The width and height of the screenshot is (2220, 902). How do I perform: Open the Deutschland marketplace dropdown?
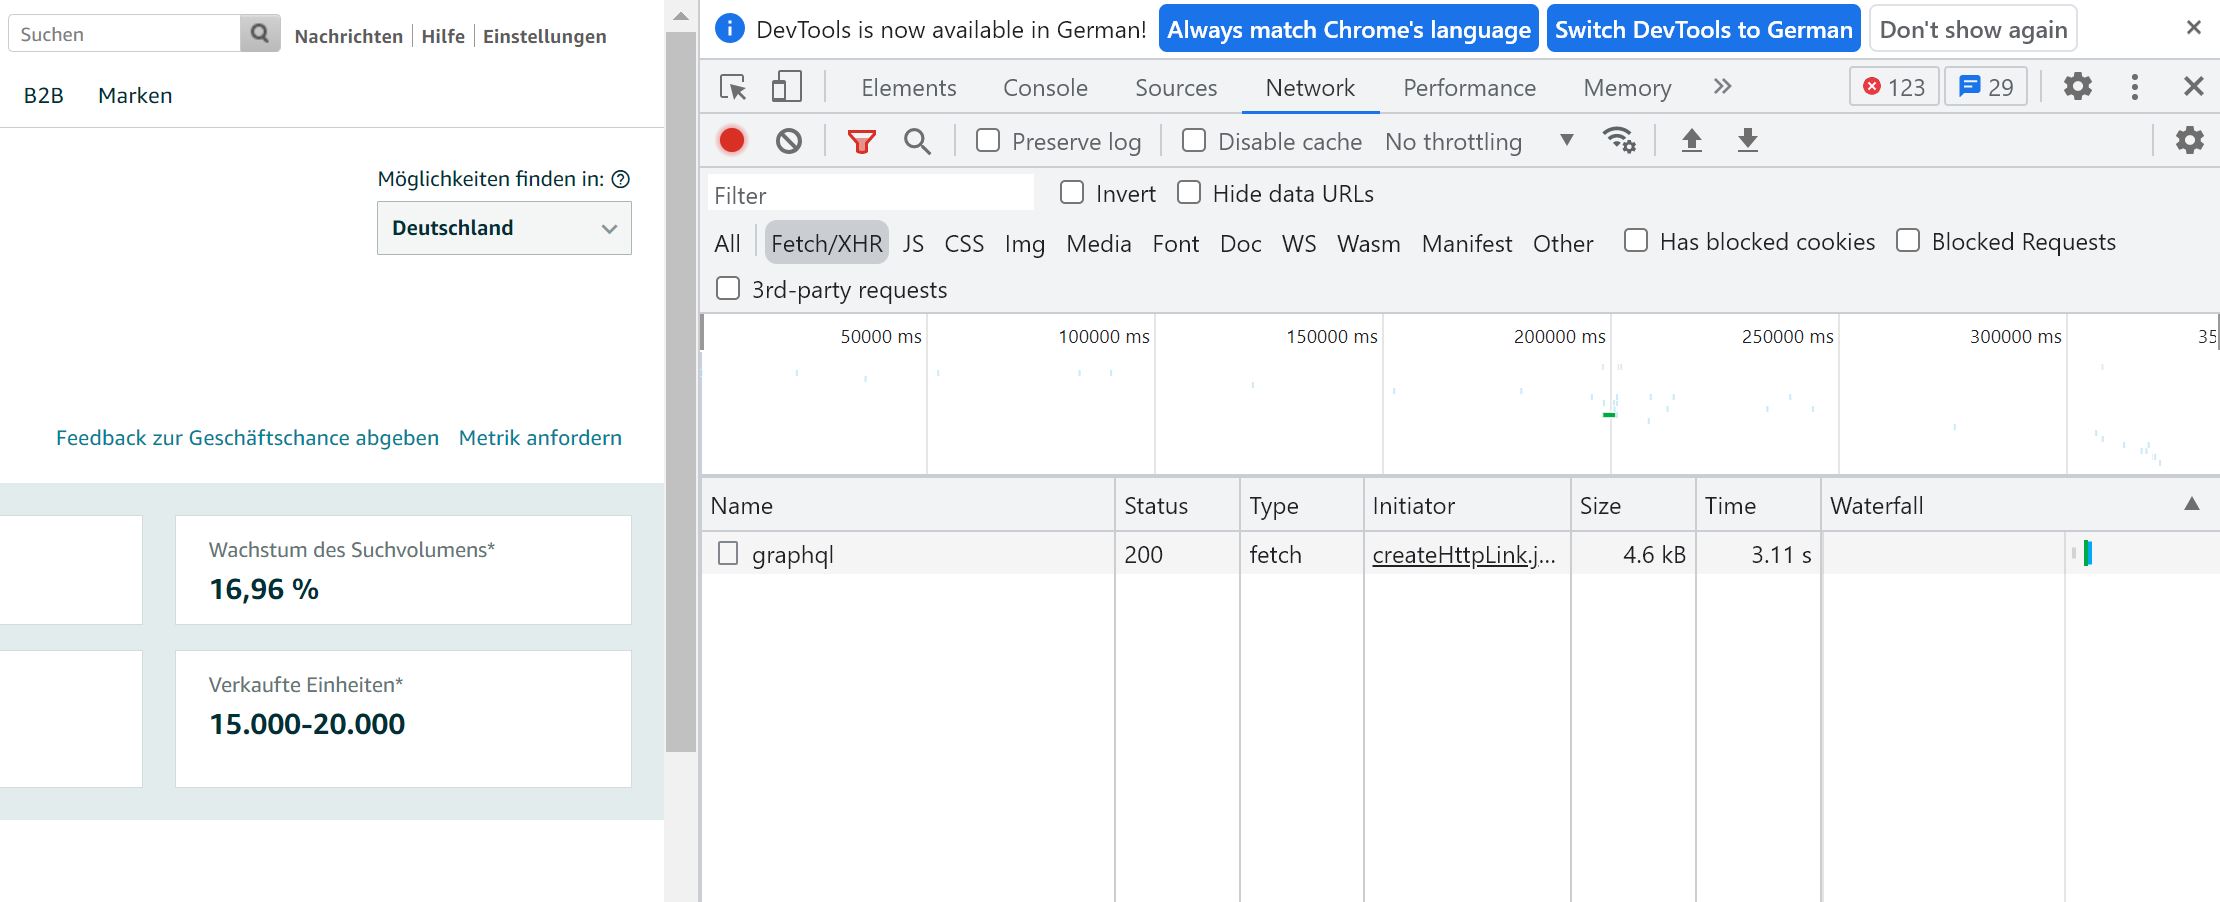pyautogui.click(x=504, y=228)
